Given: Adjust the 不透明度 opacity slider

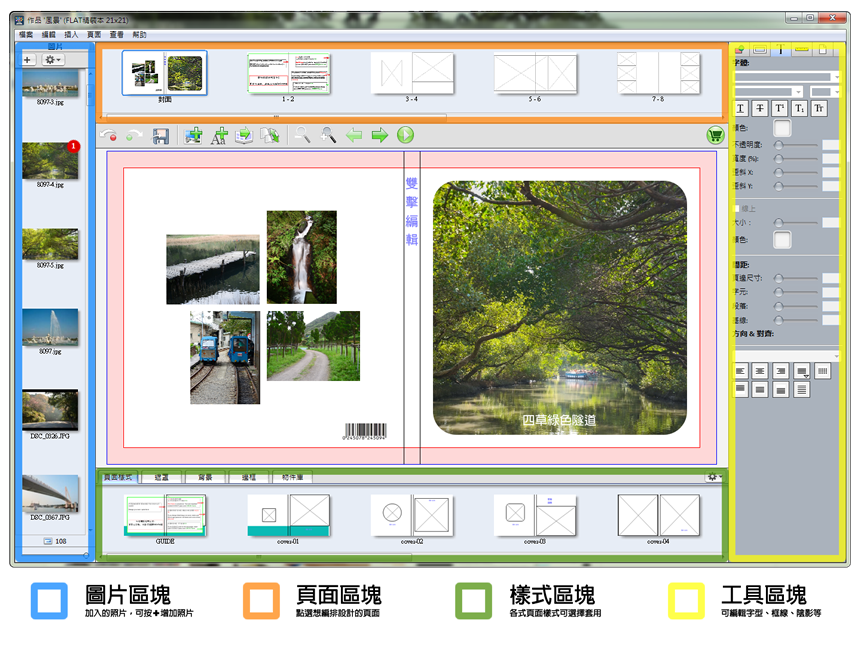Looking at the screenshot, I should 796,145.
